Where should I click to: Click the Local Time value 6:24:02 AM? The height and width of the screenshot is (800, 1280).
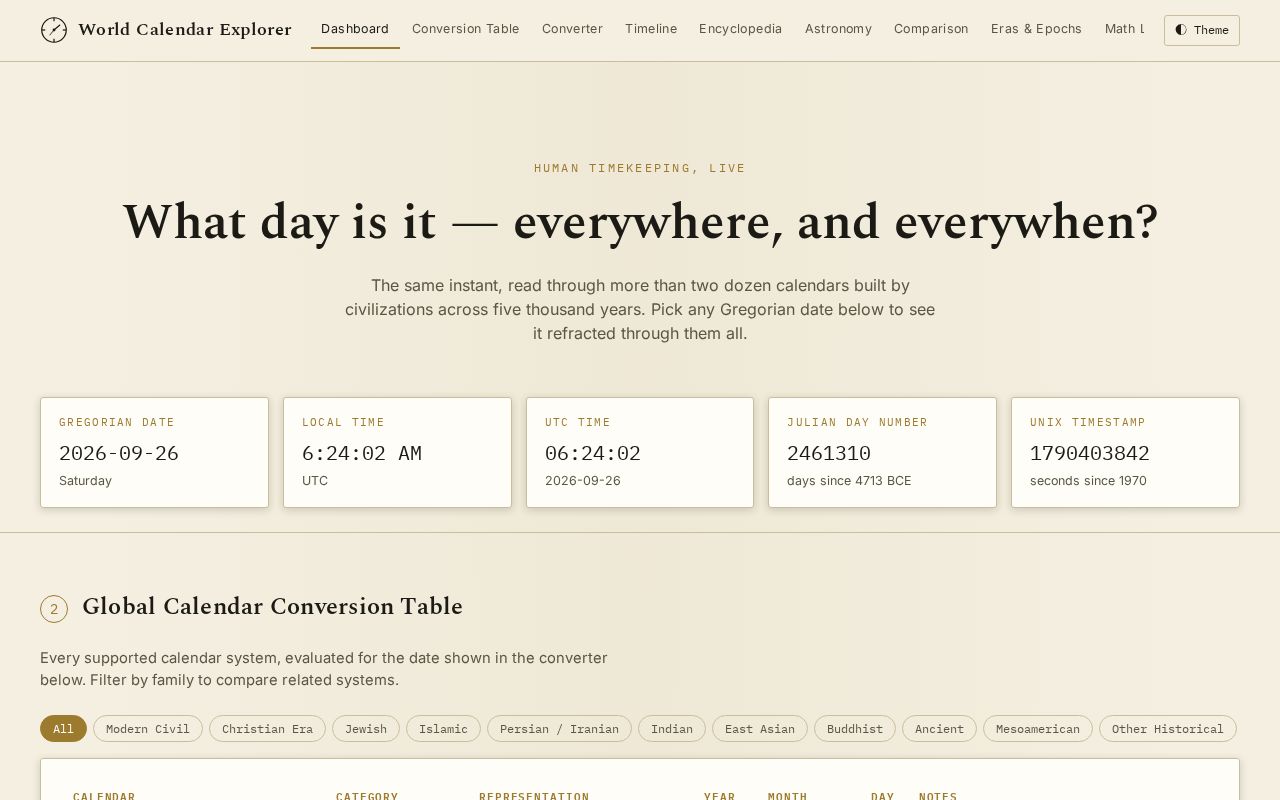(x=362, y=453)
